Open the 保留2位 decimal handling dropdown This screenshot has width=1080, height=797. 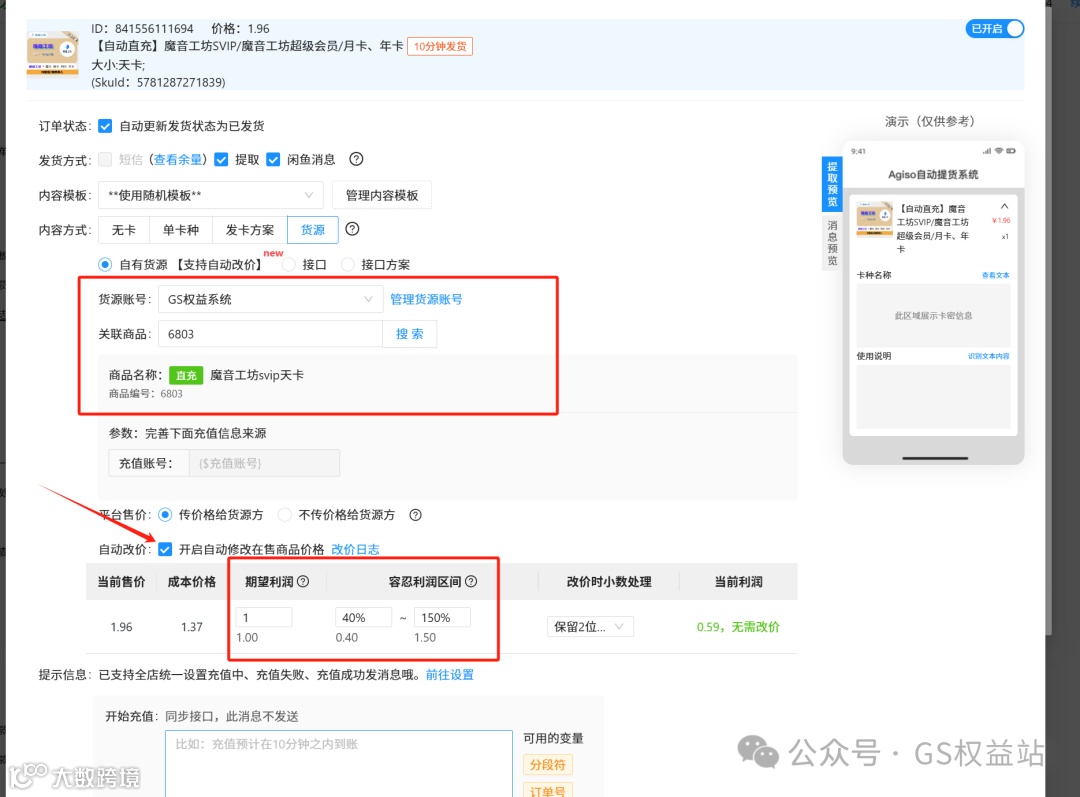point(590,627)
